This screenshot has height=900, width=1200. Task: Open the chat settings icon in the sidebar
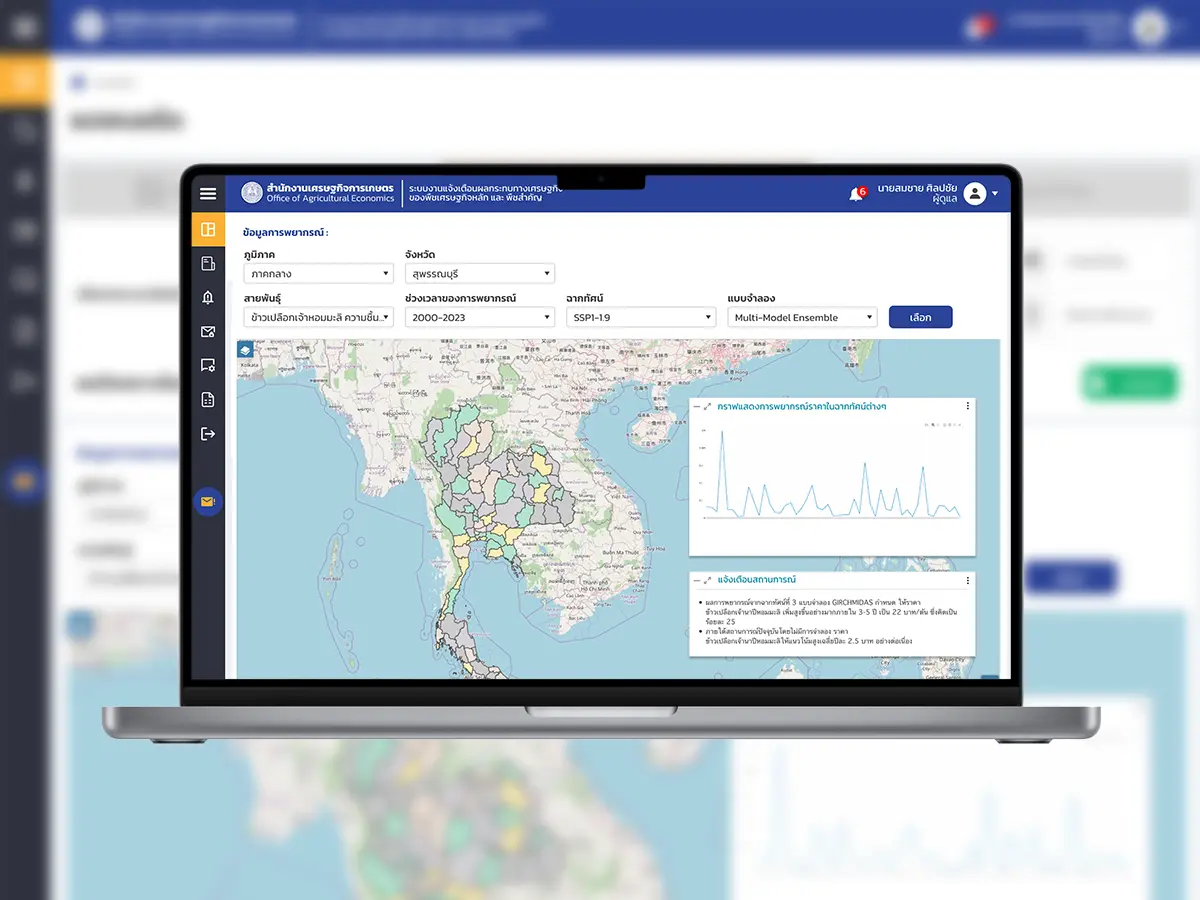point(208,366)
